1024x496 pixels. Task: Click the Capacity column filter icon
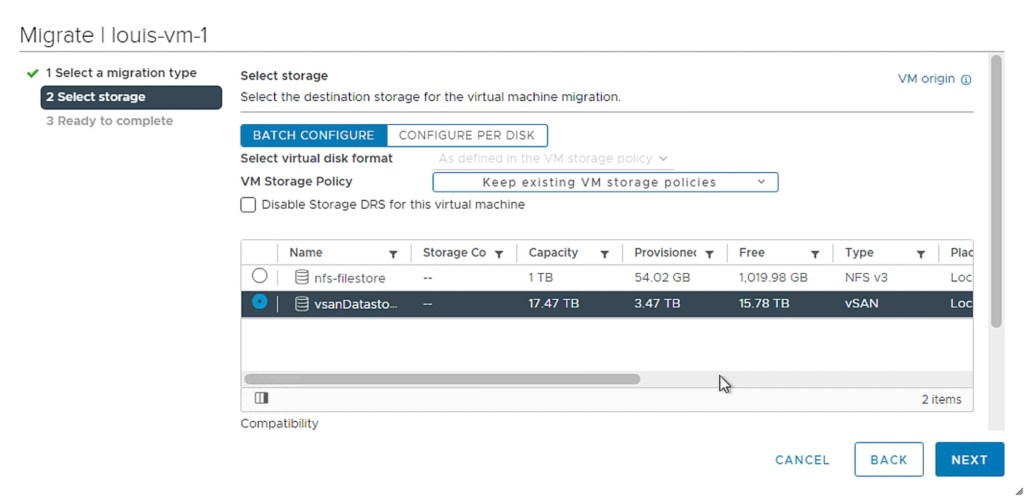[604, 254]
